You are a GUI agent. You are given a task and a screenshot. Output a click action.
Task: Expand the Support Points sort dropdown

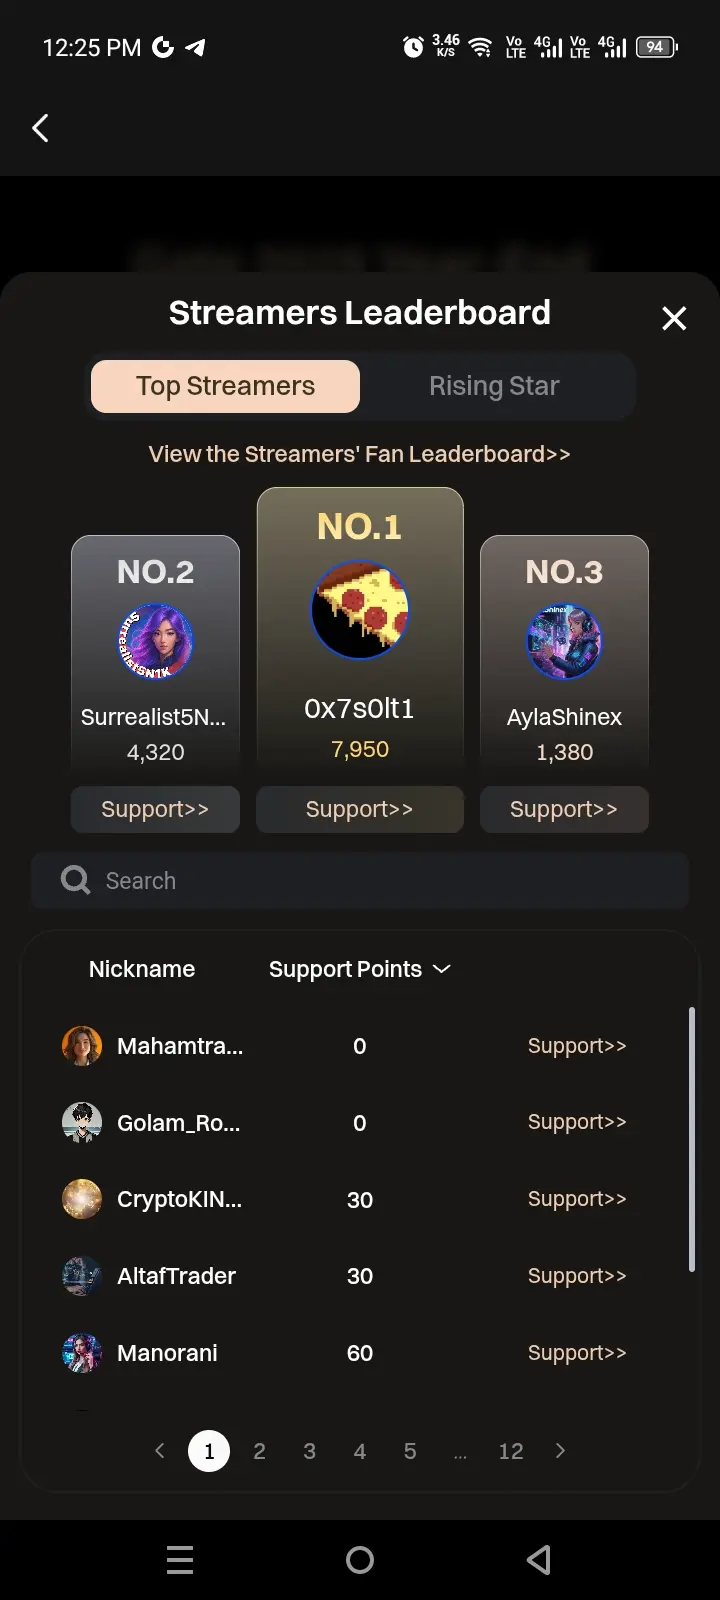click(441, 969)
